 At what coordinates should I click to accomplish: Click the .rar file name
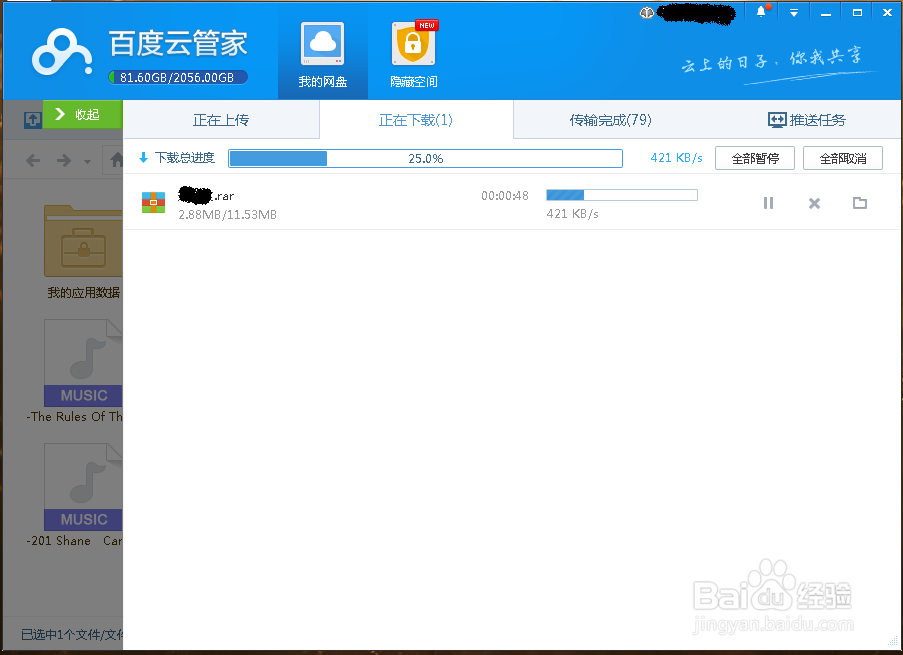tap(206, 195)
